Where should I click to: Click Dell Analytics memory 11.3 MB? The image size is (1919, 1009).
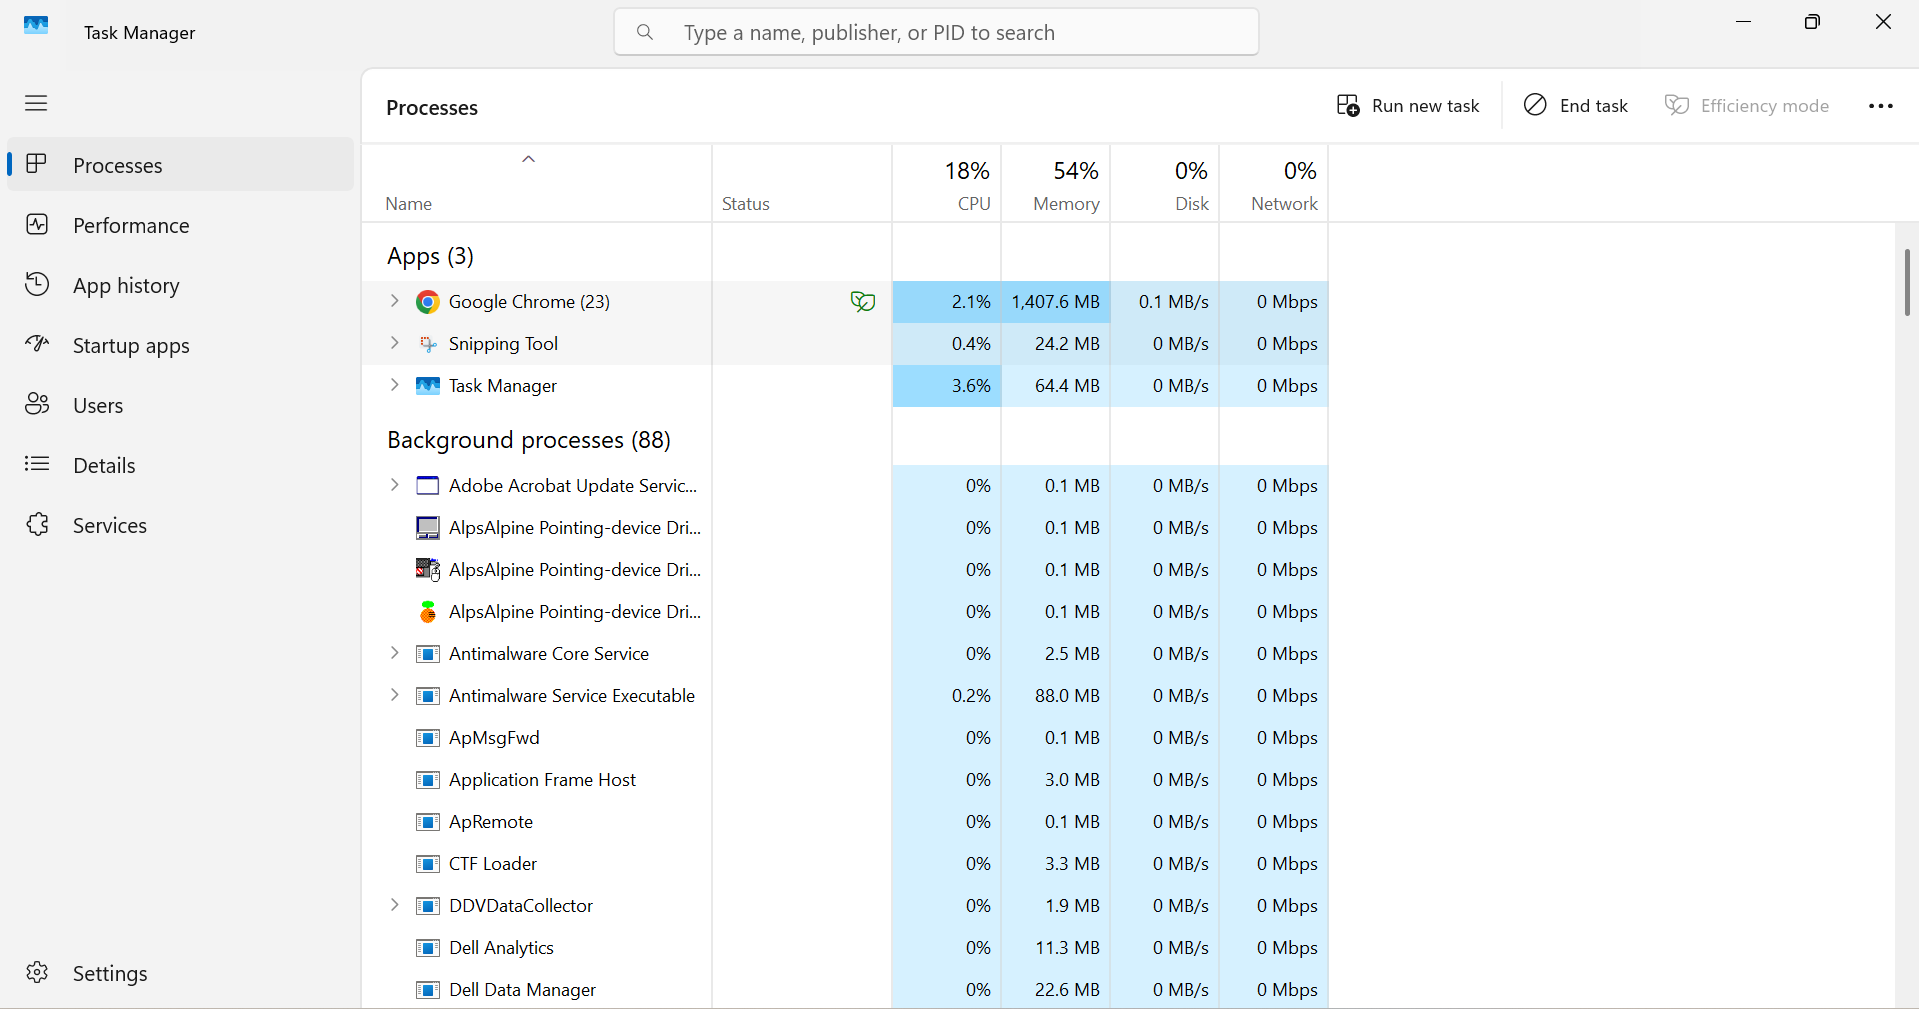click(x=1067, y=948)
